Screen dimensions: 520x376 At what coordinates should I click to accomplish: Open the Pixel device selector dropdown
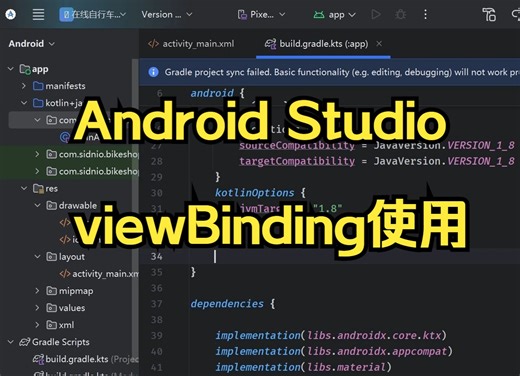pos(262,14)
